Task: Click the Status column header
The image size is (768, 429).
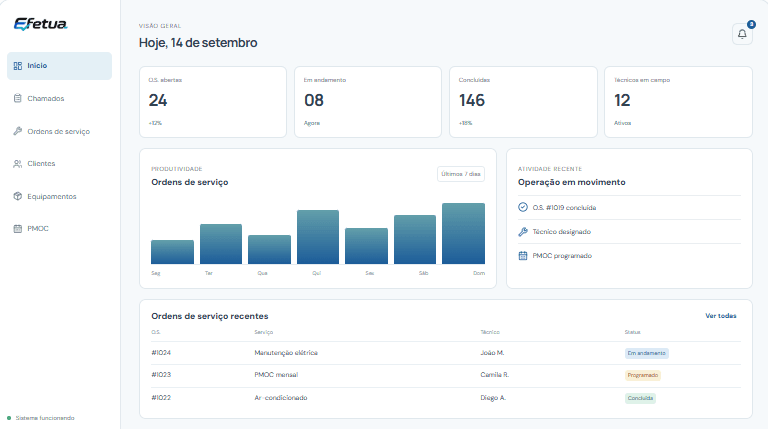Action: coord(632,332)
